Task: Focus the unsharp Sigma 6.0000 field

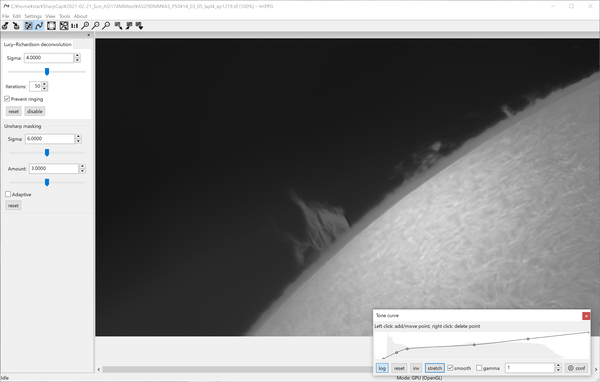Action: [50, 139]
